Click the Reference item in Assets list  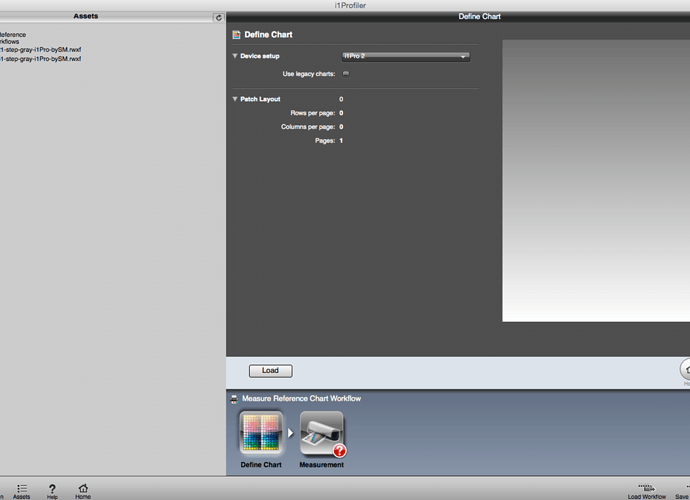pyautogui.click(x=13, y=34)
